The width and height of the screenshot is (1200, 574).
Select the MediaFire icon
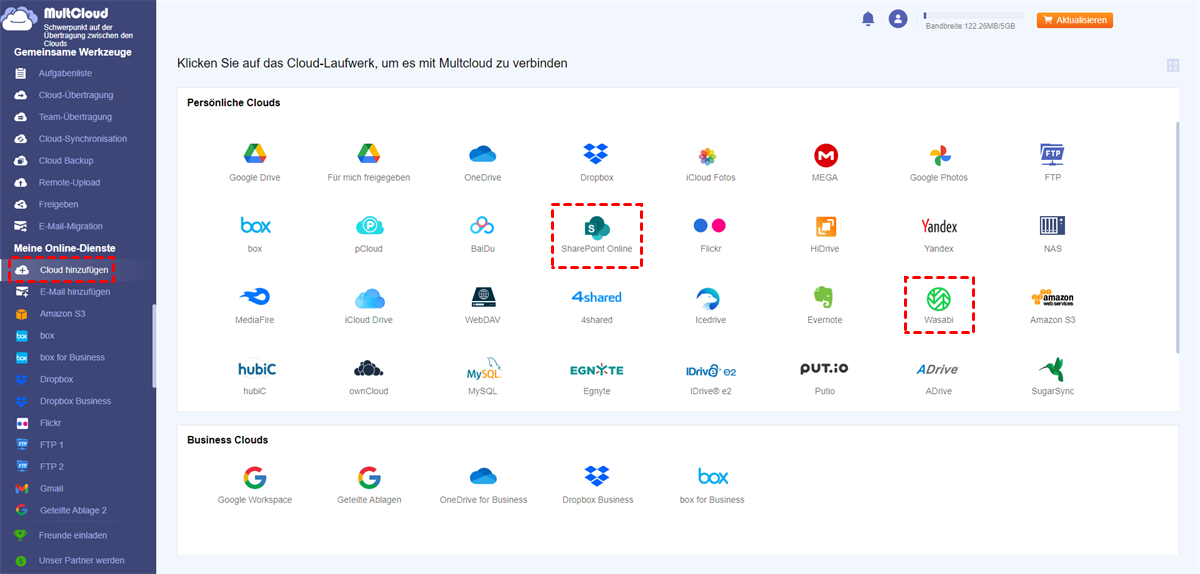pyautogui.click(x=254, y=306)
